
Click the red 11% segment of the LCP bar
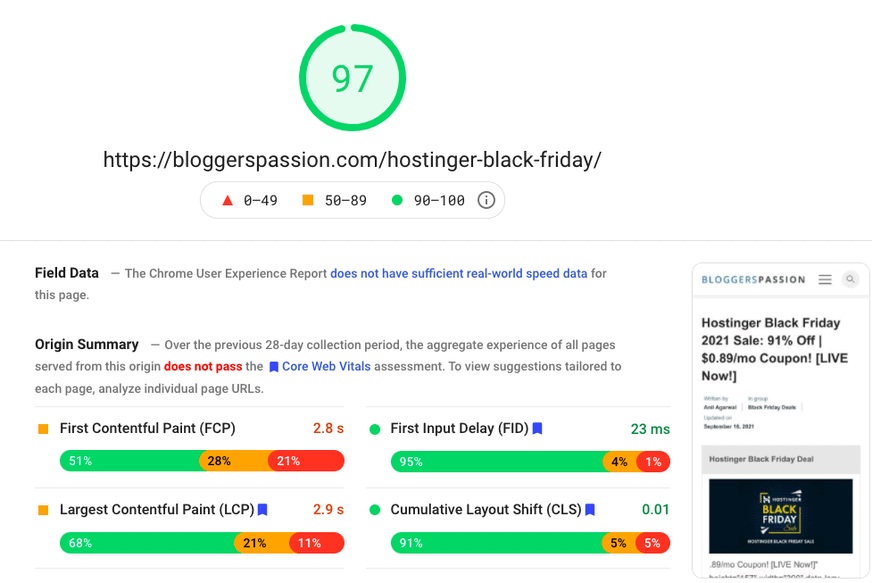(x=316, y=543)
